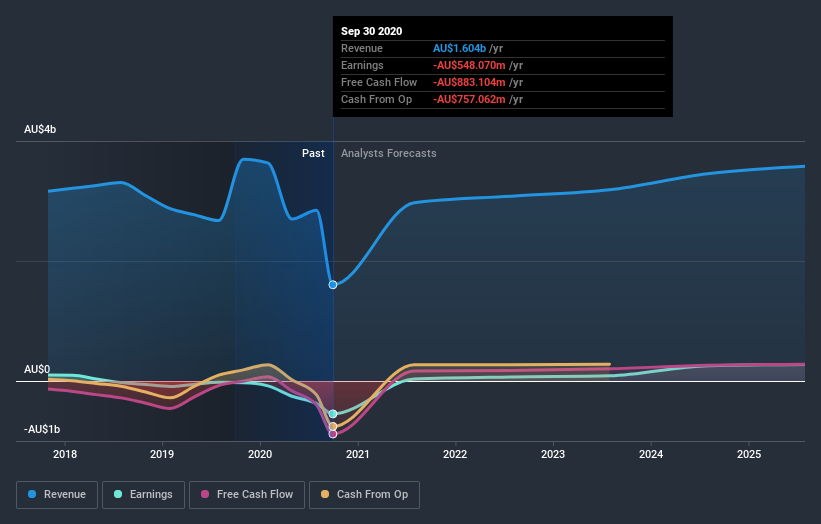Click the -AU$1b y-axis label
The width and height of the screenshot is (821, 524).
coord(42,429)
